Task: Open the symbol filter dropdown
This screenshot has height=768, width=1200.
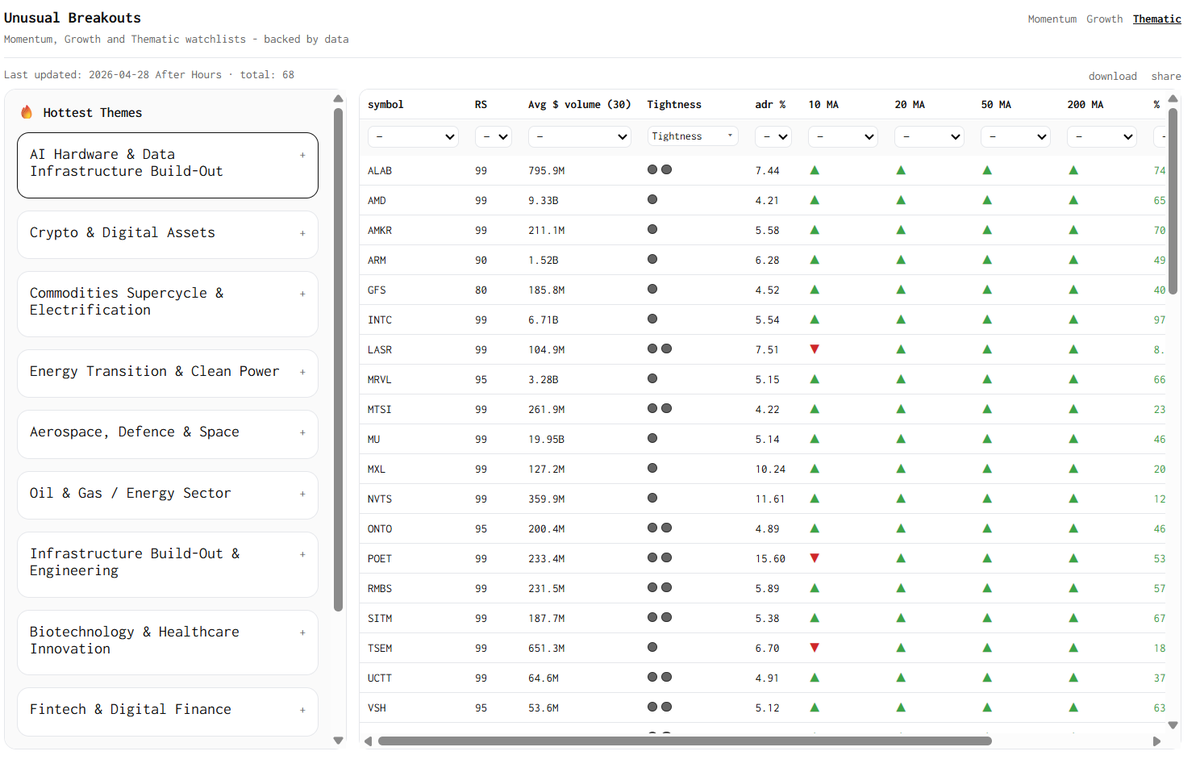Action: (413, 136)
